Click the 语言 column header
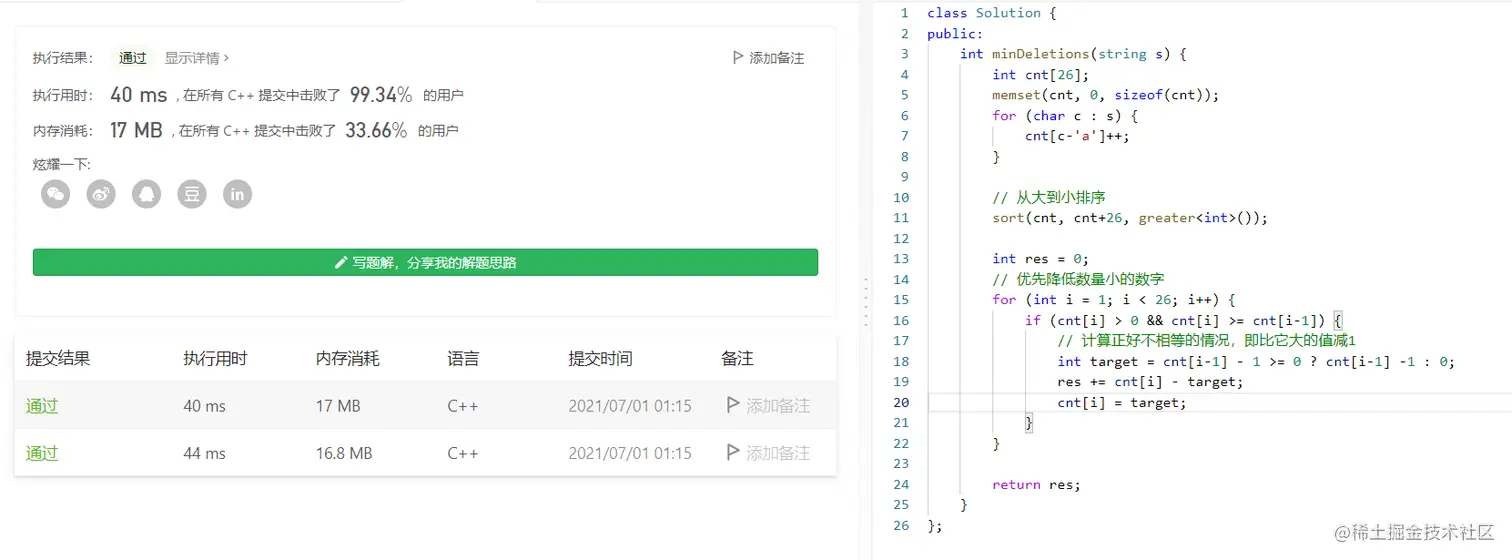The height and width of the screenshot is (560, 1512). click(463, 358)
